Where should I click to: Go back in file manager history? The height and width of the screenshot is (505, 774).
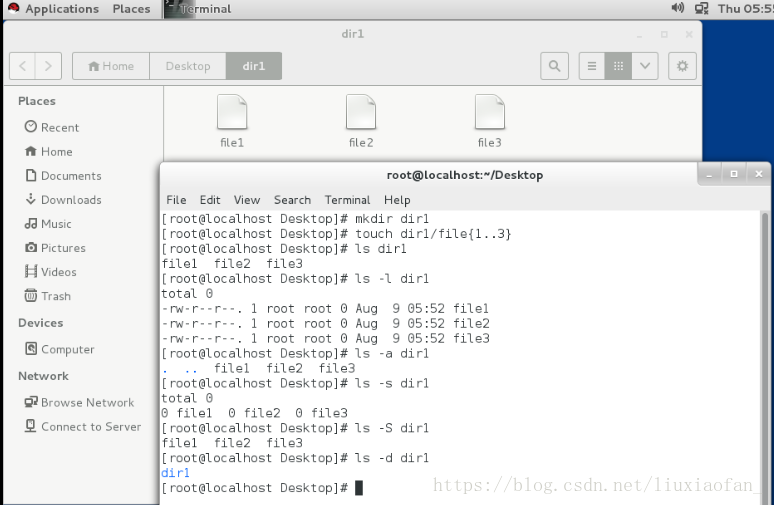(22, 66)
